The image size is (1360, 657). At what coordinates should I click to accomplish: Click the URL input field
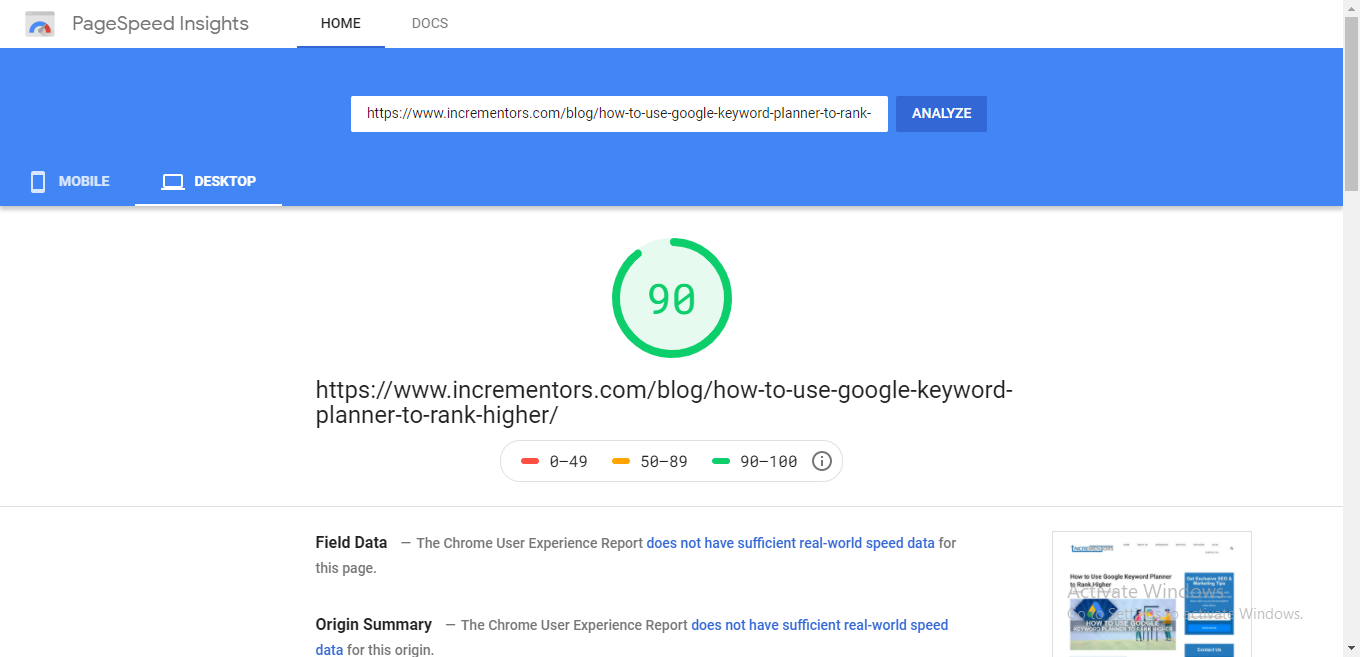pyautogui.click(x=618, y=113)
